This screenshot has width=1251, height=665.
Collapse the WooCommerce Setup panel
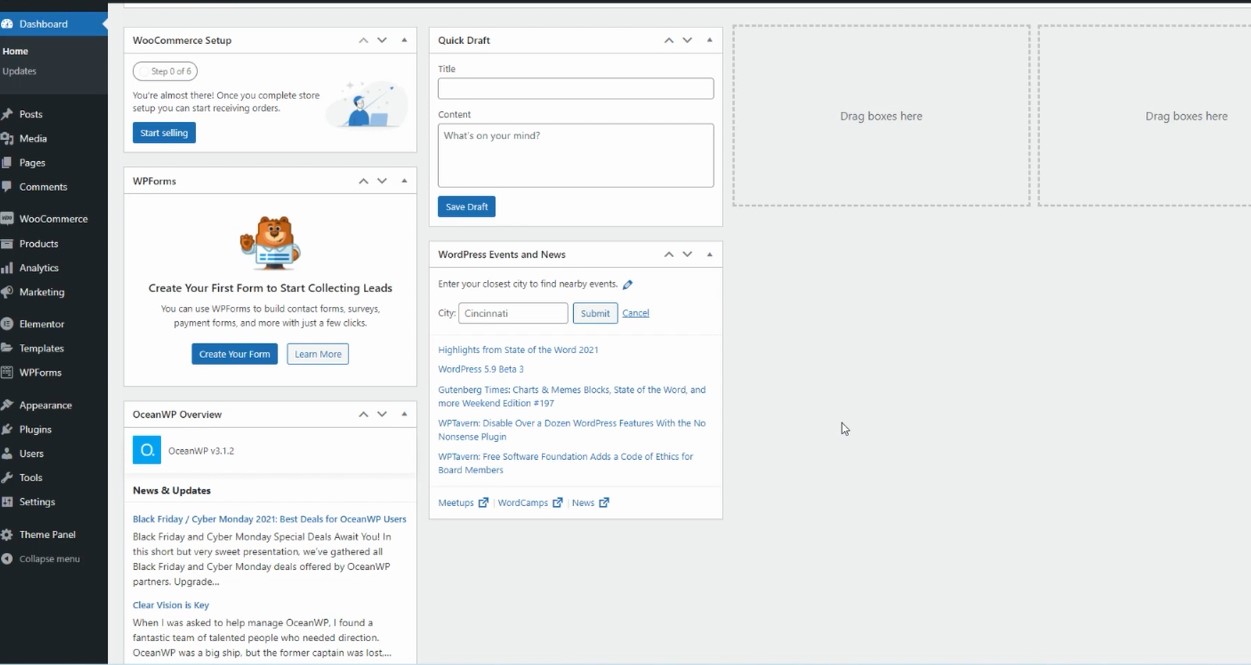404,40
